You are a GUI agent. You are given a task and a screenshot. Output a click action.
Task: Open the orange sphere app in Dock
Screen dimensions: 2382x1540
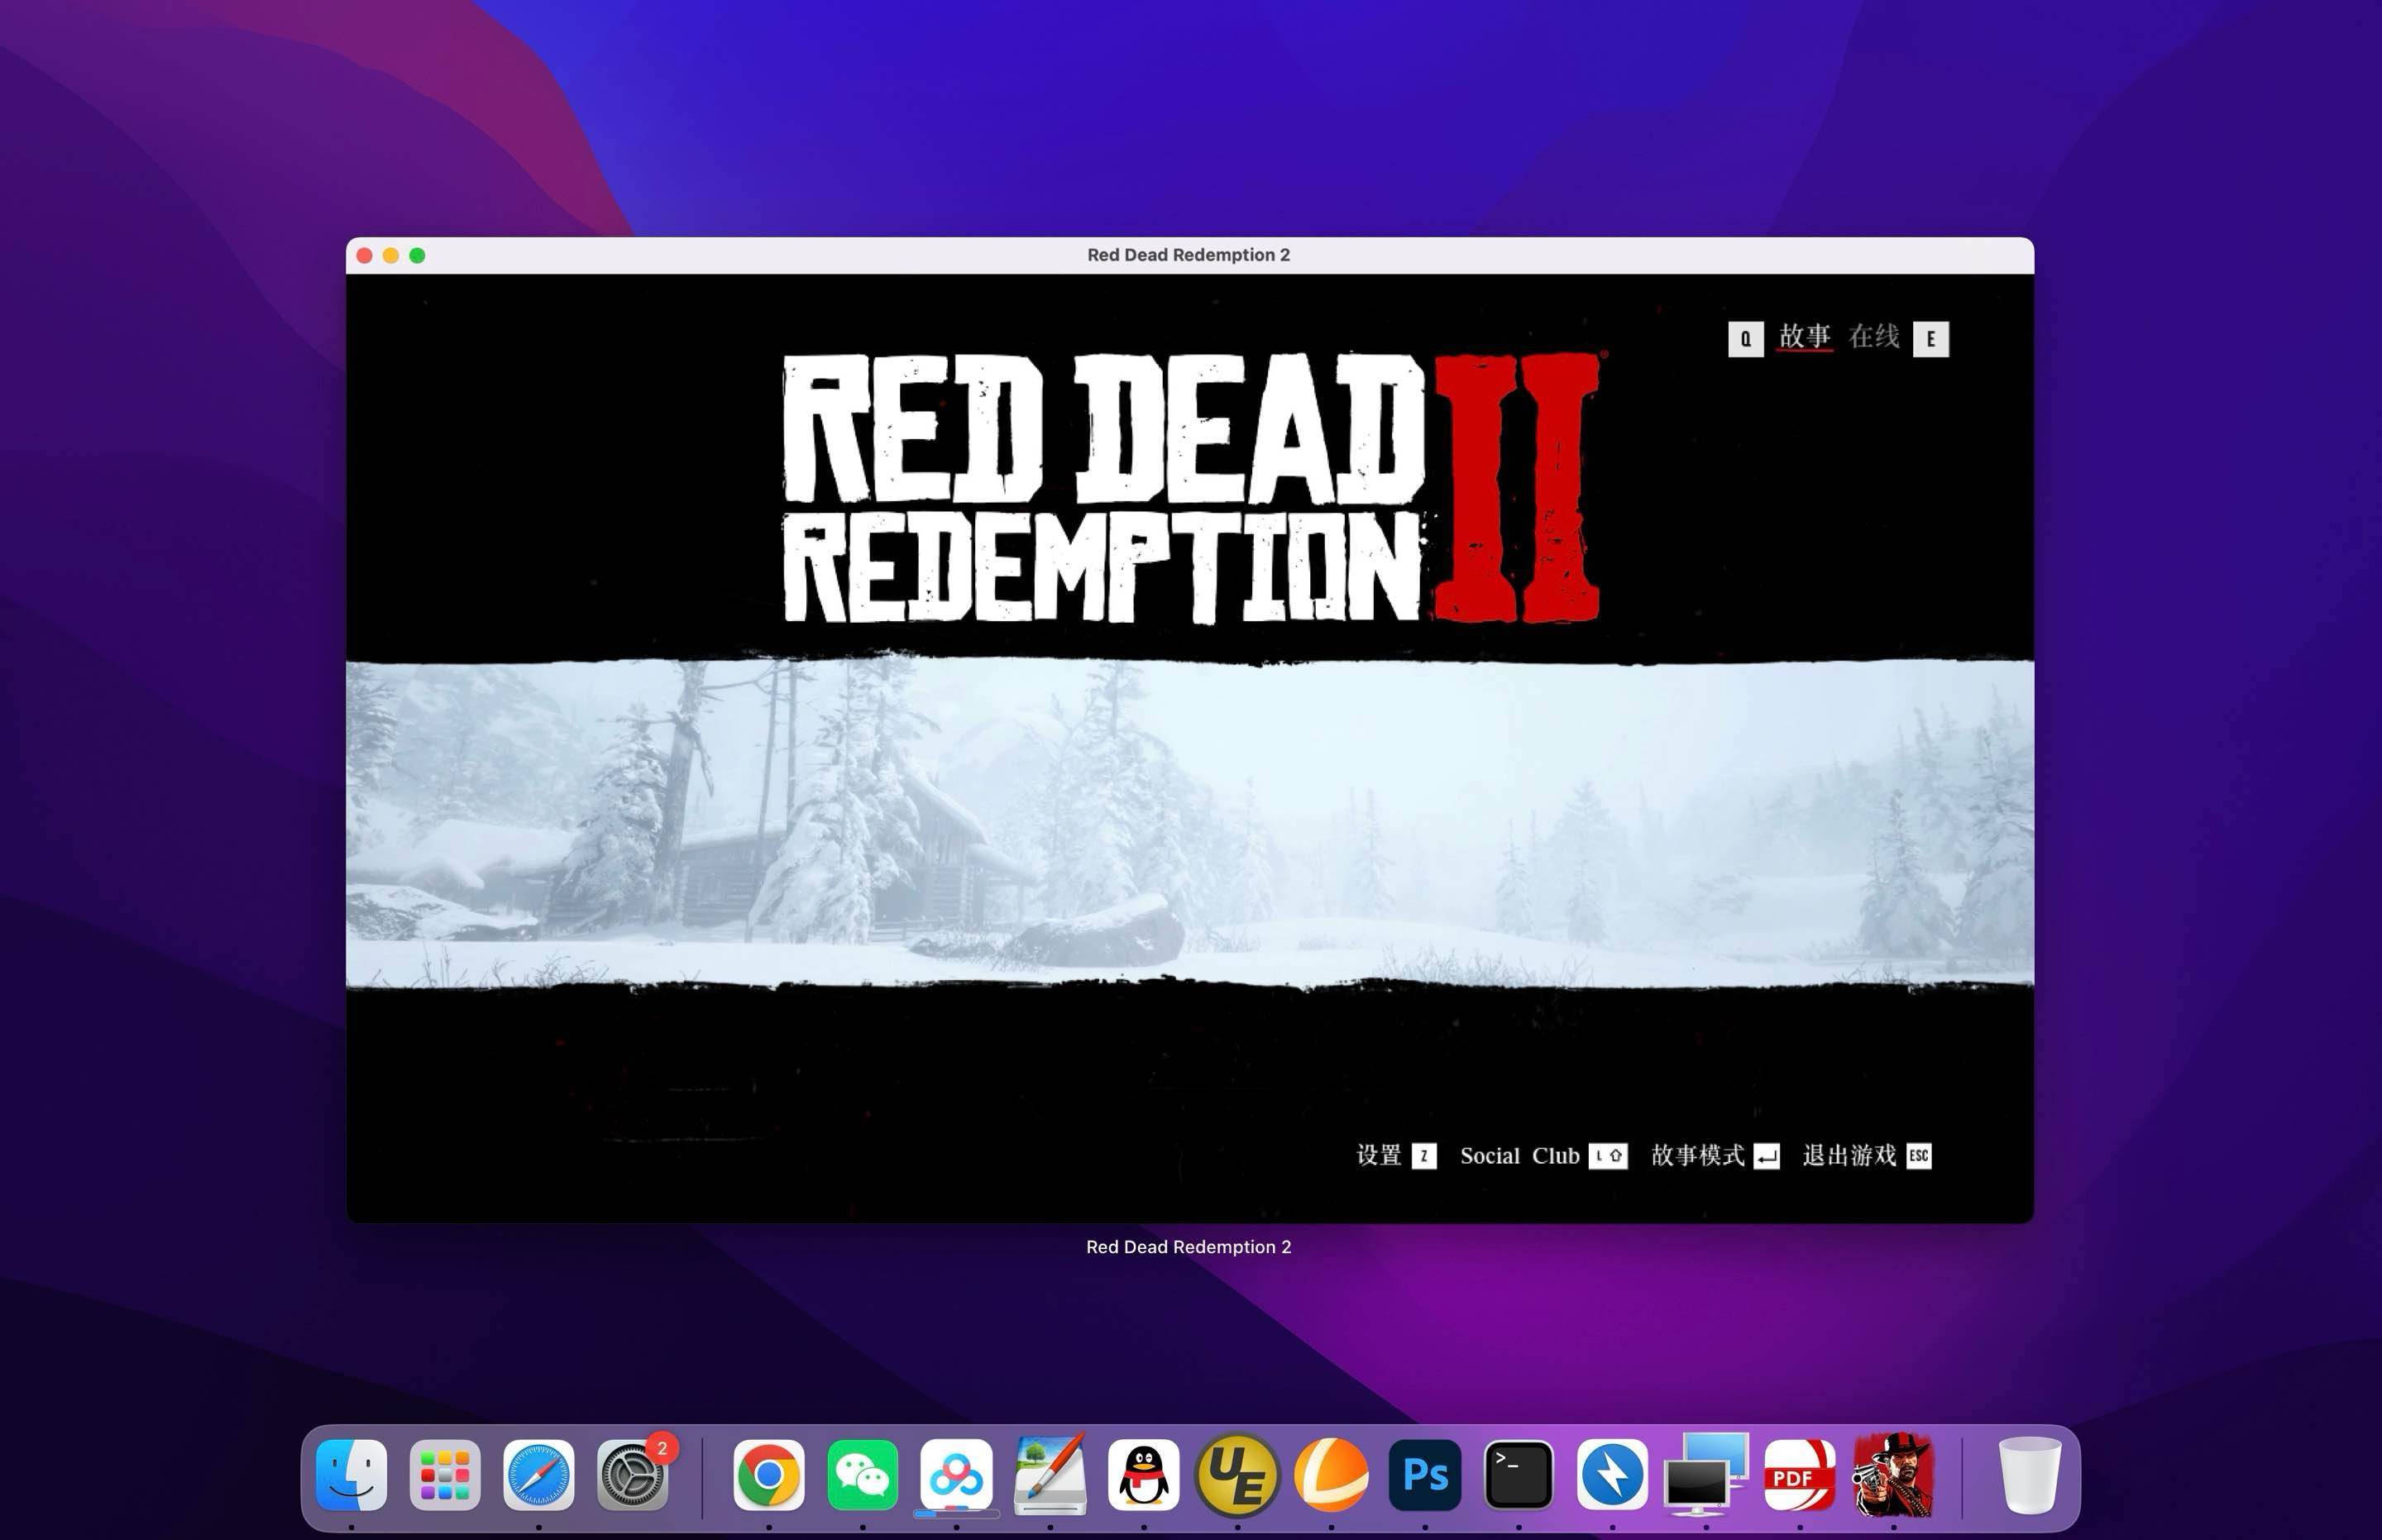(1331, 1475)
